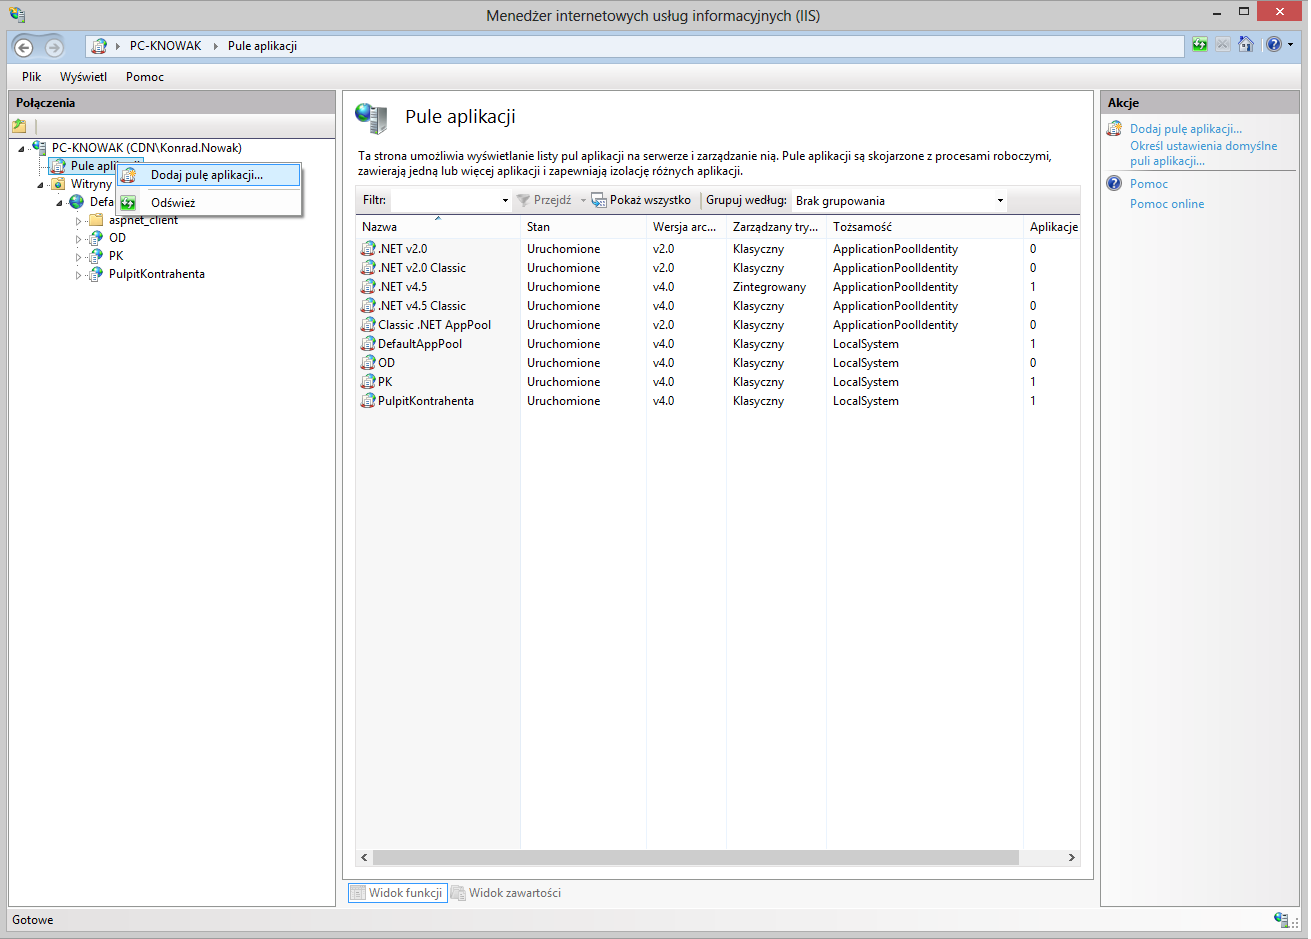Click the horizontal scrollbar right arrow
This screenshot has height=939, width=1311.
1071,858
